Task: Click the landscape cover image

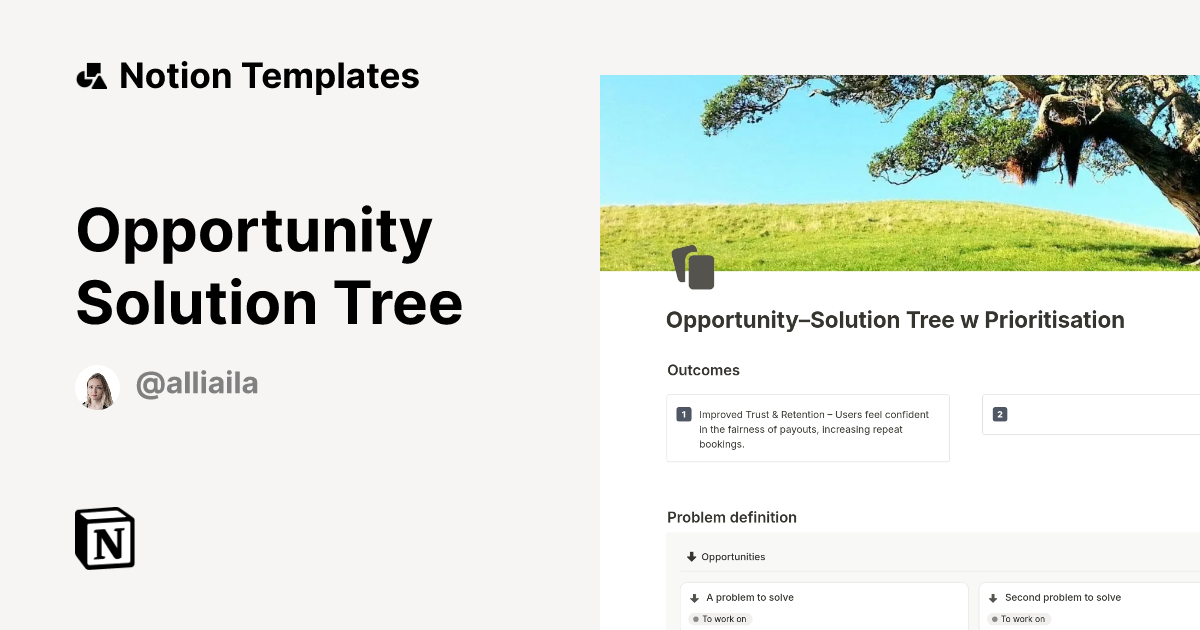Action: coord(899,170)
